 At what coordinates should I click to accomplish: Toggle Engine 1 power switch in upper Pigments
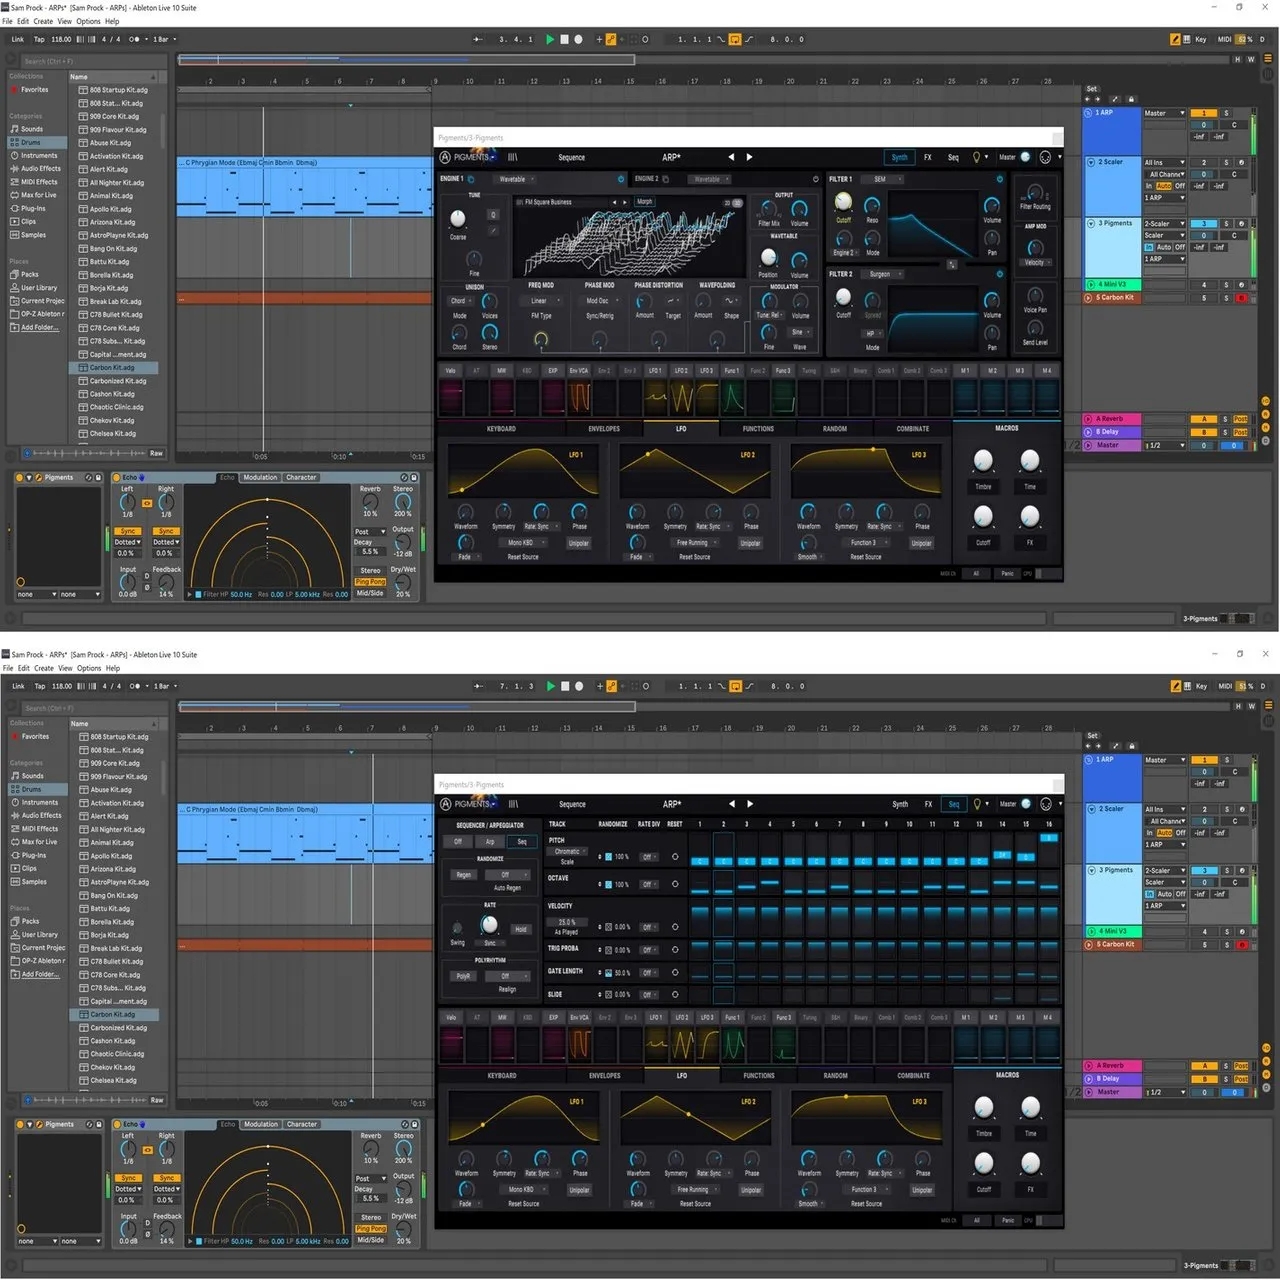pyautogui.click(x=620, y=179)
